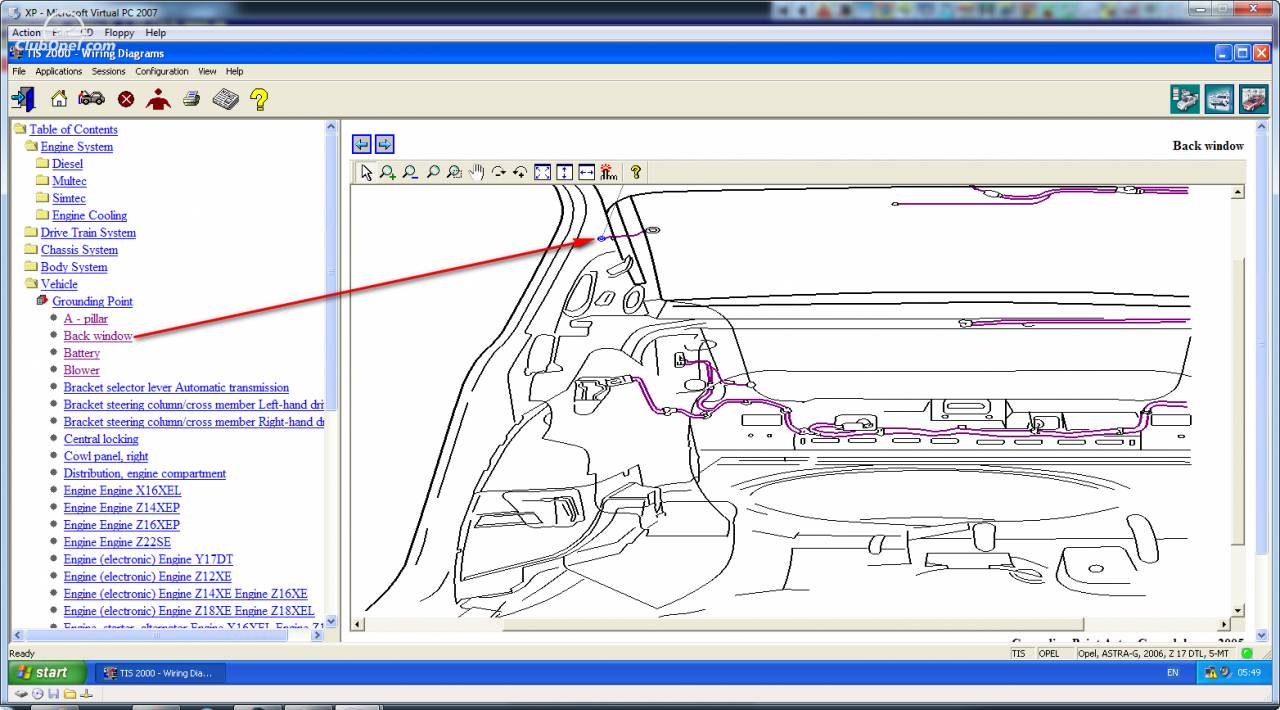Image resolution: width=1280 pixels, height=710 pixels.
Task: Fit diagram to window width
Action: 586,172
